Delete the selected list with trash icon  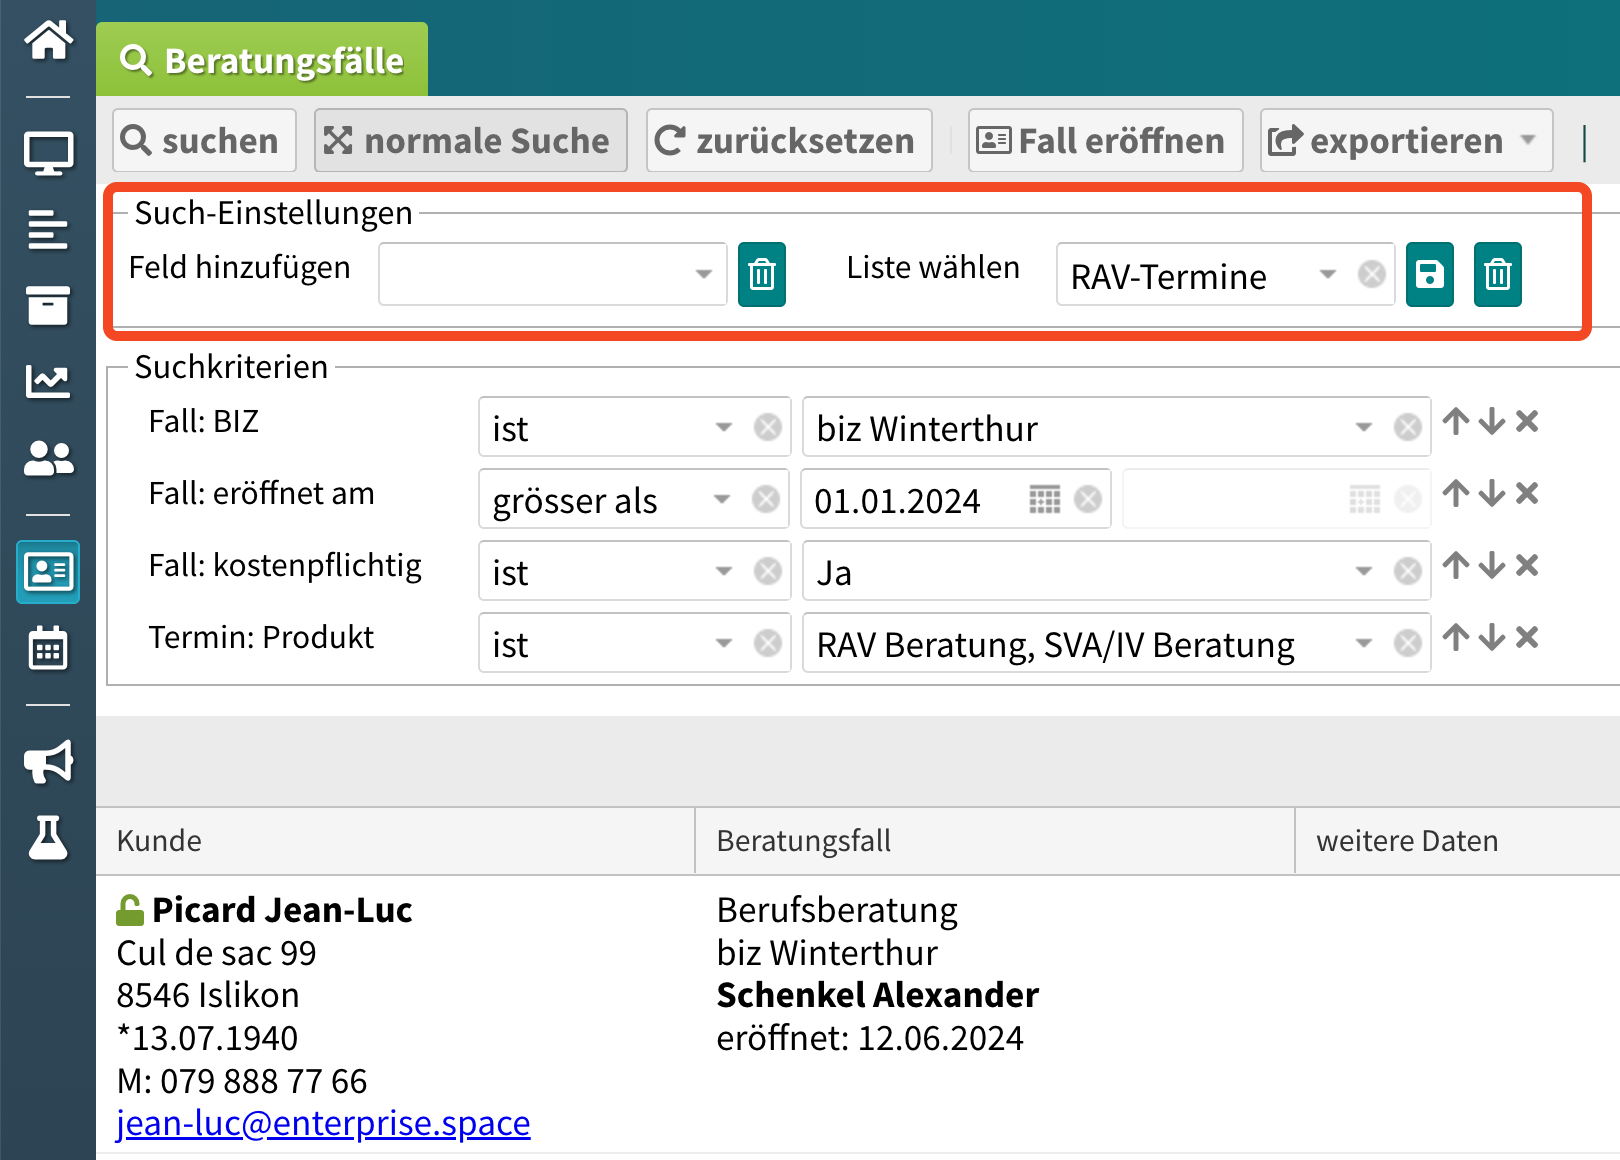click(1498, 274)
